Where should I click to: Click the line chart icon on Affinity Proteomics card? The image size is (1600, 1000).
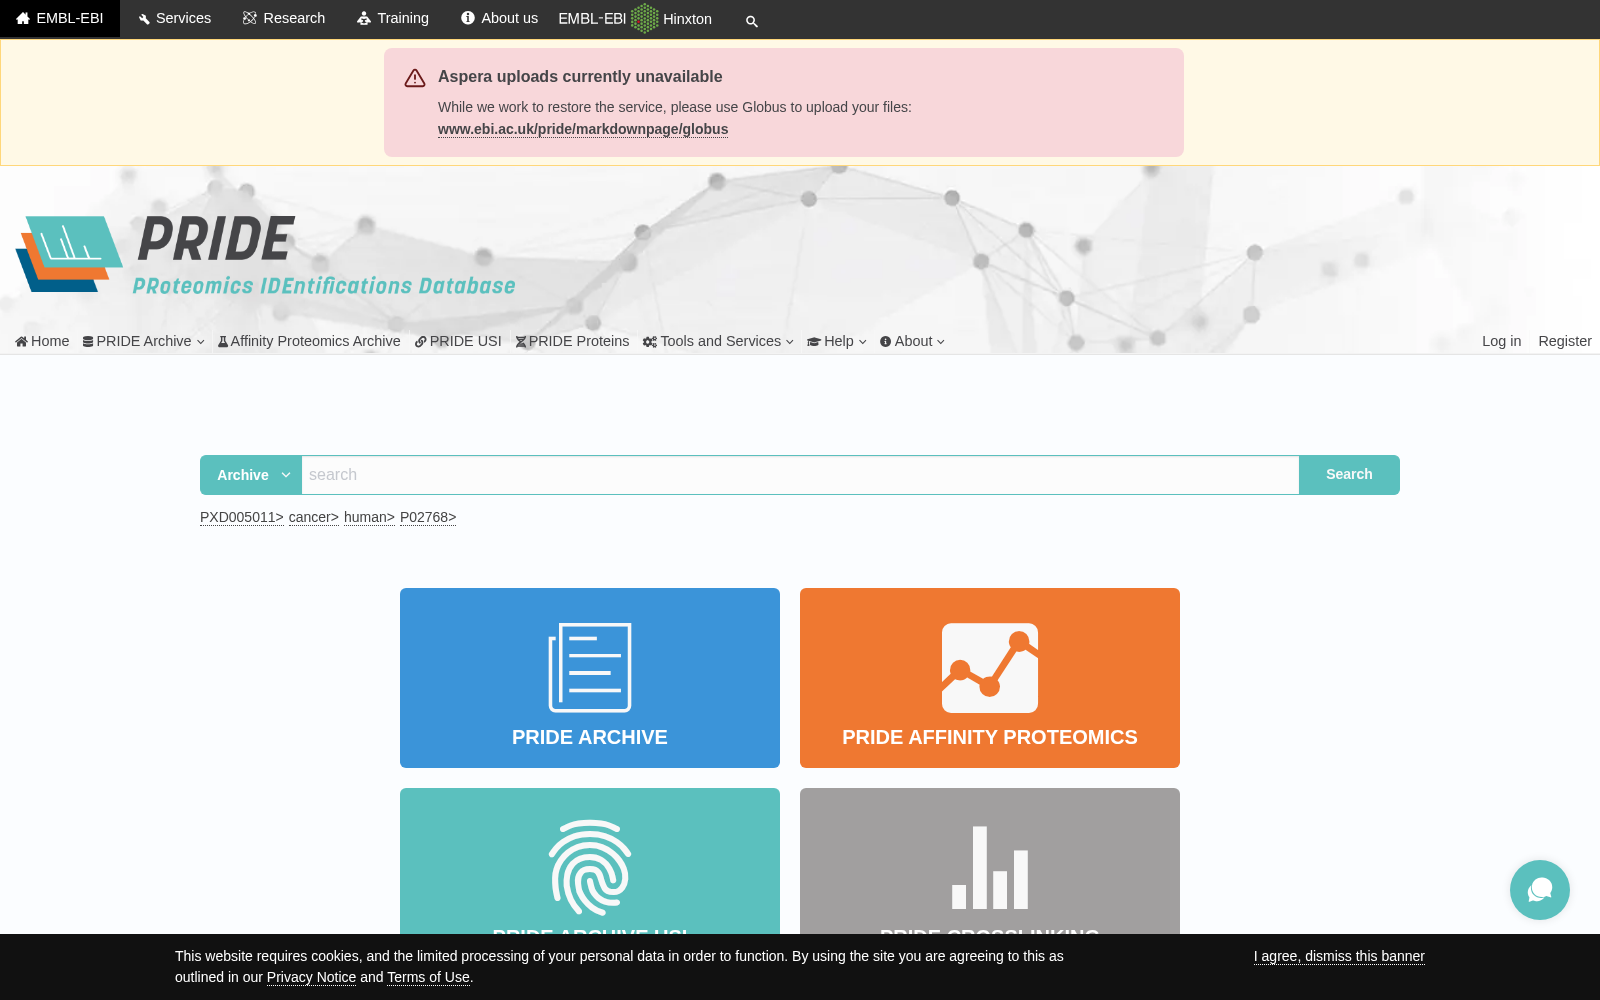pyautogui.click(x=990, y=667)
